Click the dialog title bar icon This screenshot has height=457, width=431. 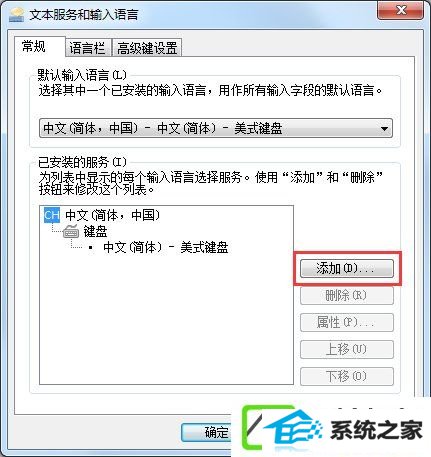click(x=16, y=15)
